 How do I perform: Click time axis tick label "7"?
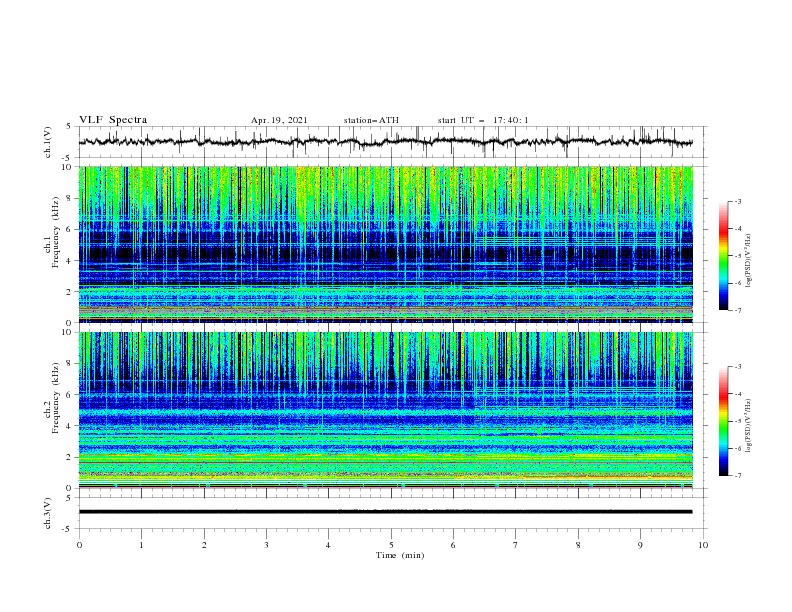tap(516, 545)
